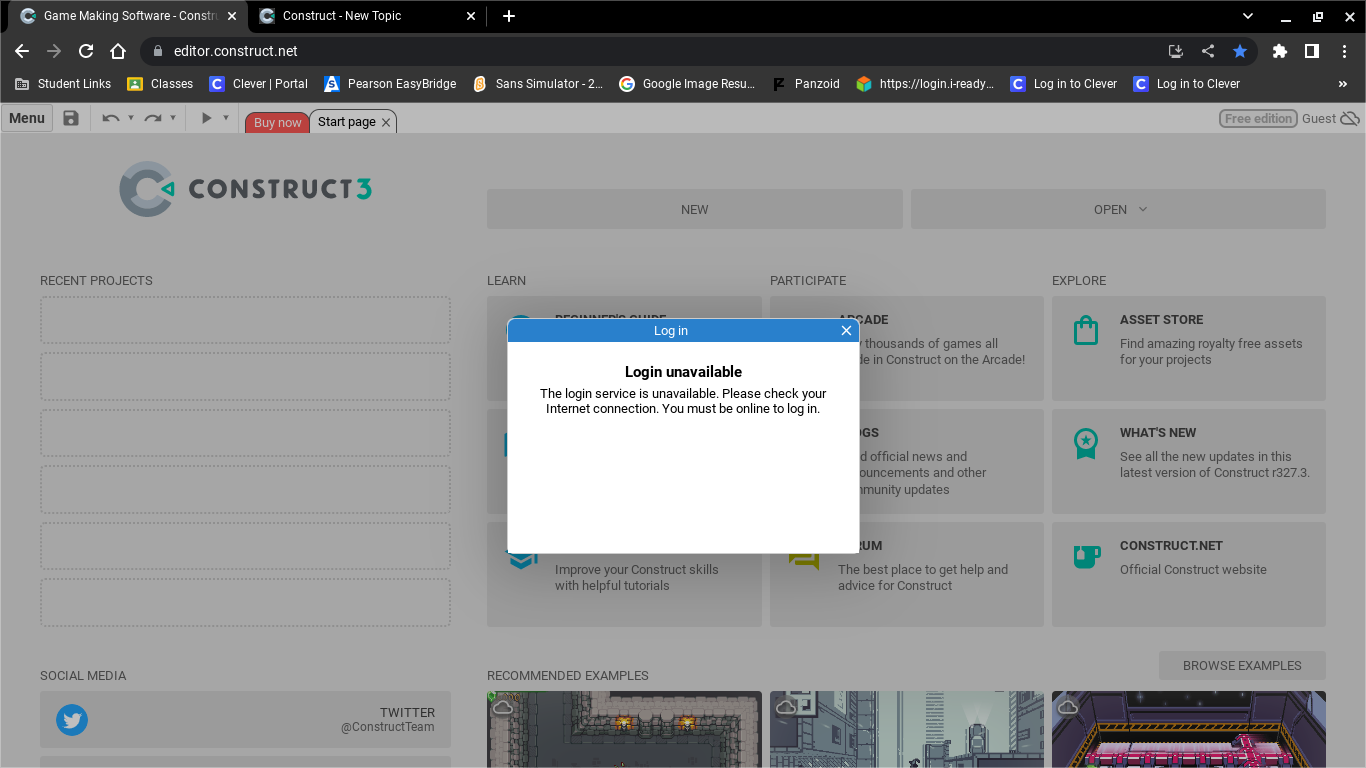The image size is (1366, 768).
Task: Click the bookmark star icon
Action: pos(1240,51)
